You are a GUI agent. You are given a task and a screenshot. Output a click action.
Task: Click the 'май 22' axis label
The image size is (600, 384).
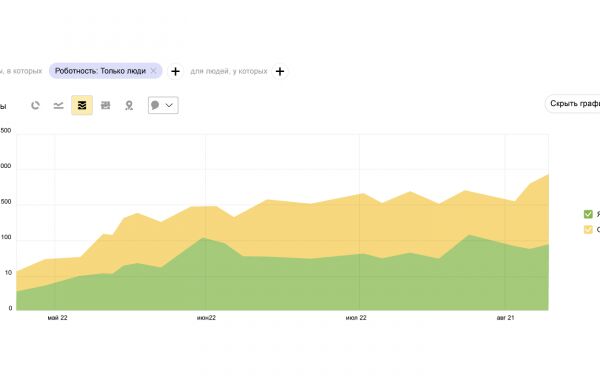pos(57,318)
